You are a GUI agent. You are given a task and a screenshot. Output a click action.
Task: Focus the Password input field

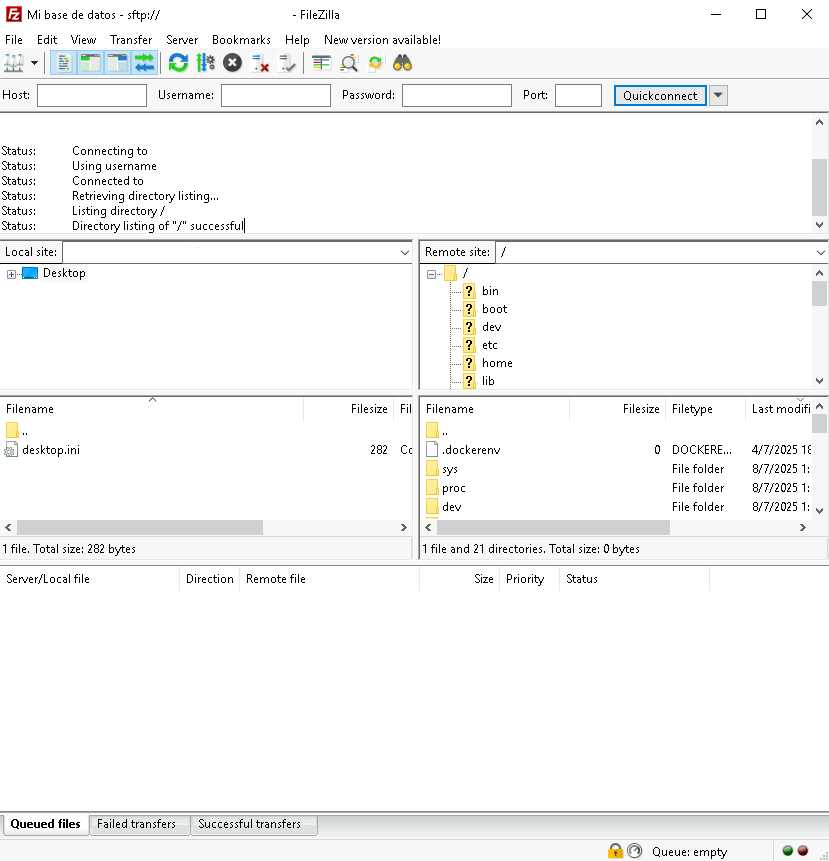(x=457, y=96)
